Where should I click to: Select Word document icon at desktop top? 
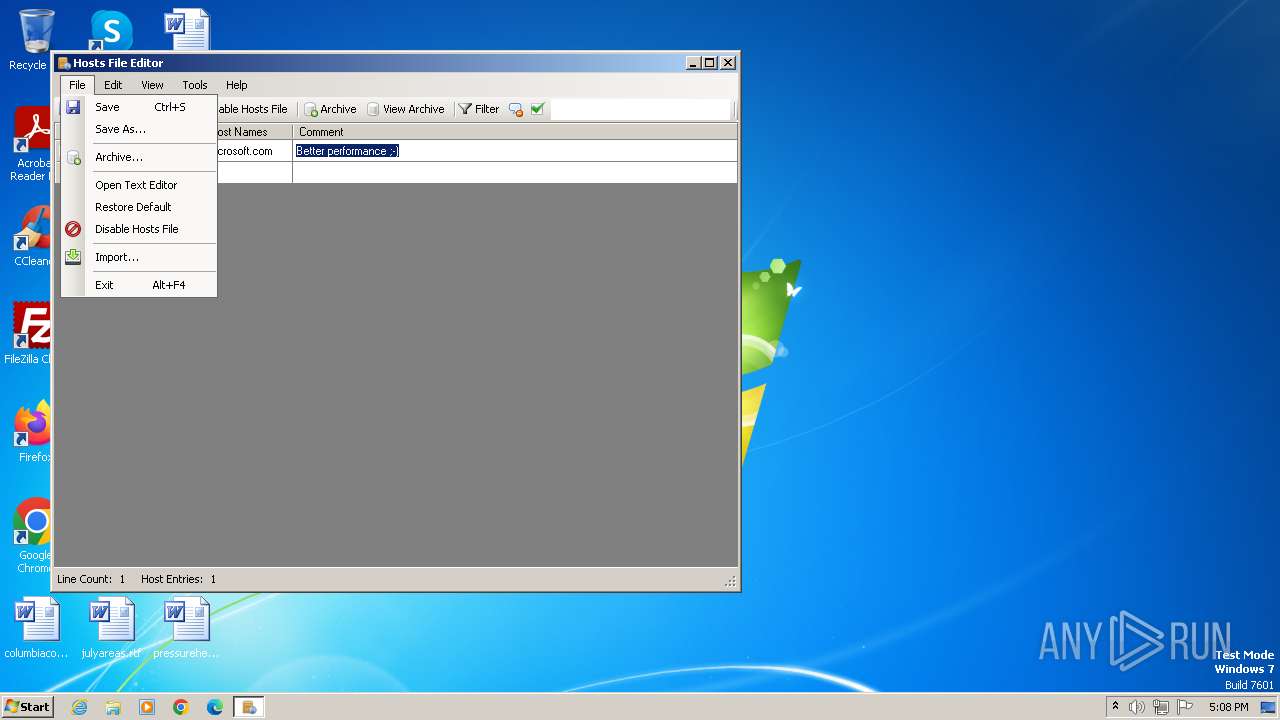point(186,29)
